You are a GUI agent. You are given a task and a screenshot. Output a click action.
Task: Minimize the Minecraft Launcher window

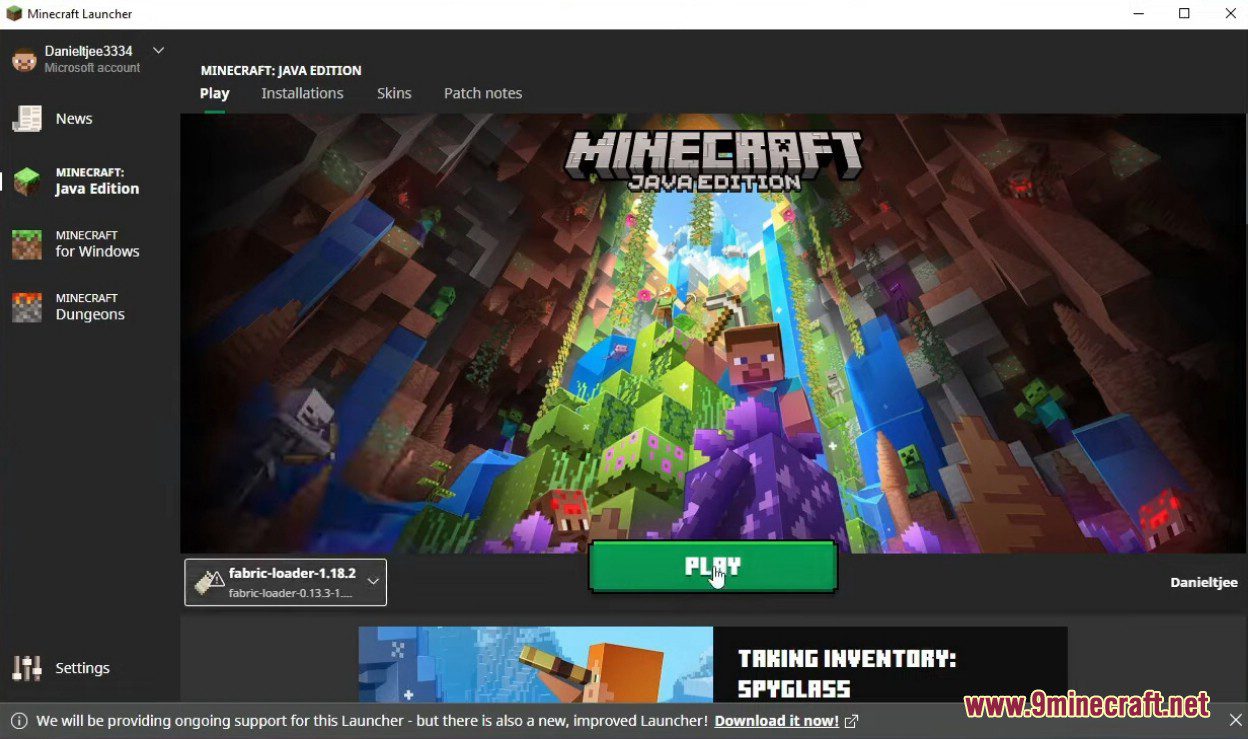[x=1138, y=14]
